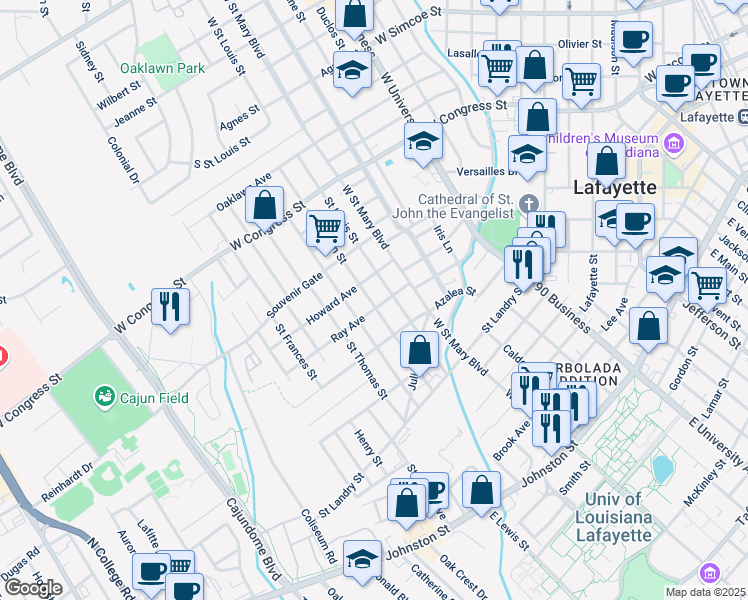
Task: Click the Lafayette city label
Action: pos(614,187)
